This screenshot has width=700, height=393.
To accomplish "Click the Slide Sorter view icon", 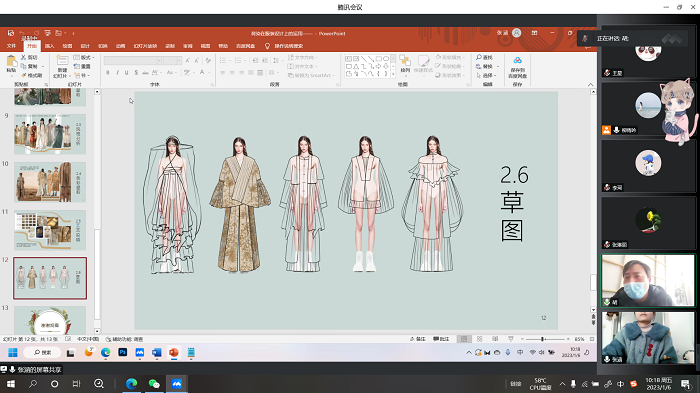I will (x=479, y=339).
